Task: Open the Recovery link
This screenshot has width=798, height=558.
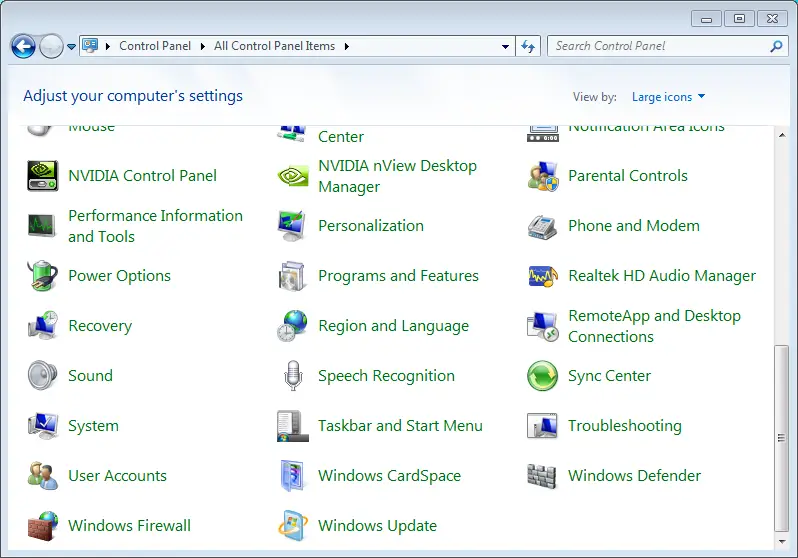Action: (x=100, y=326)
